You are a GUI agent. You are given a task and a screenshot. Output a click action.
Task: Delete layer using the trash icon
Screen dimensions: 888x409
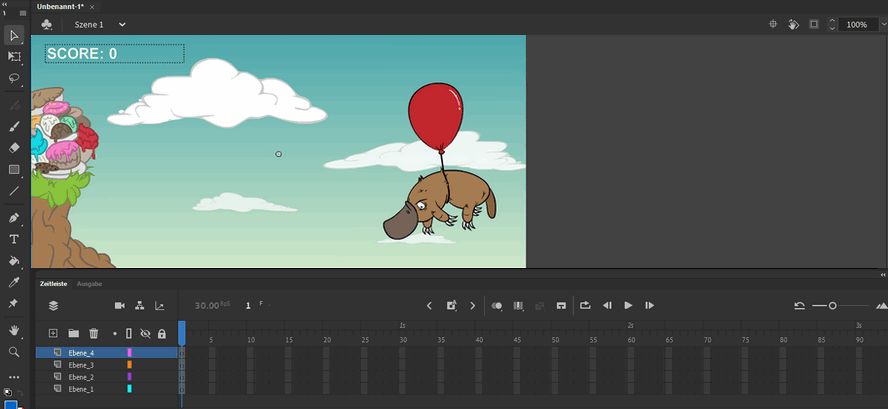pyautogui.click(x=94, y=333)
